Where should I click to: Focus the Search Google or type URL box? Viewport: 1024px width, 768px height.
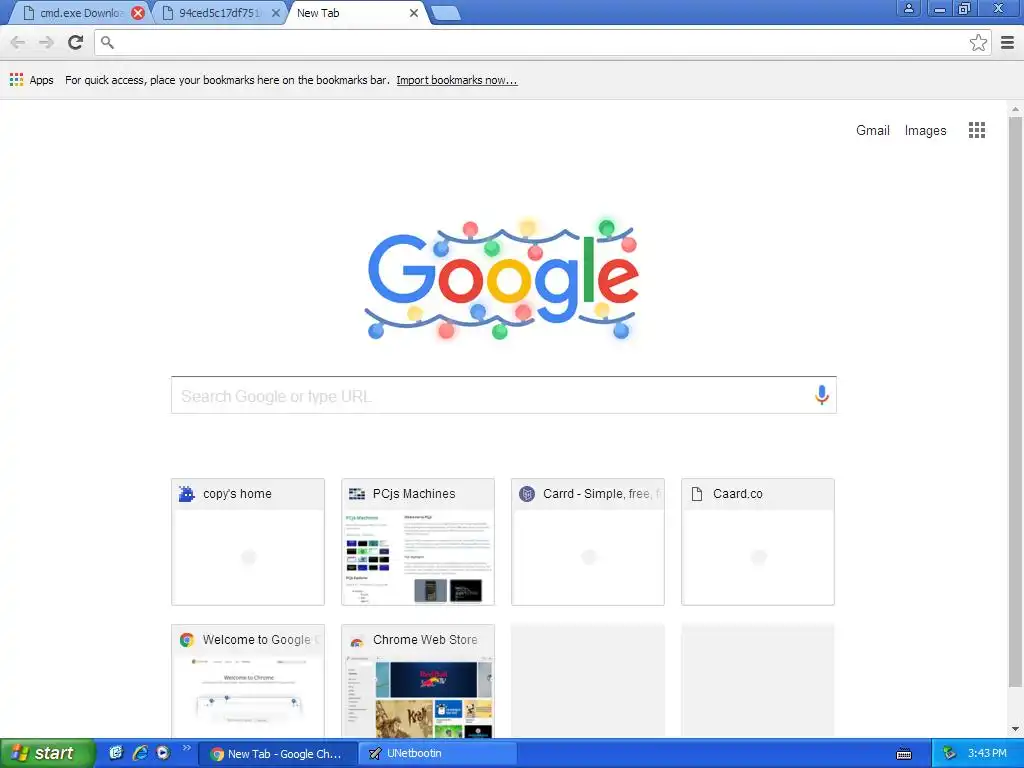click(x=504, y=395)
